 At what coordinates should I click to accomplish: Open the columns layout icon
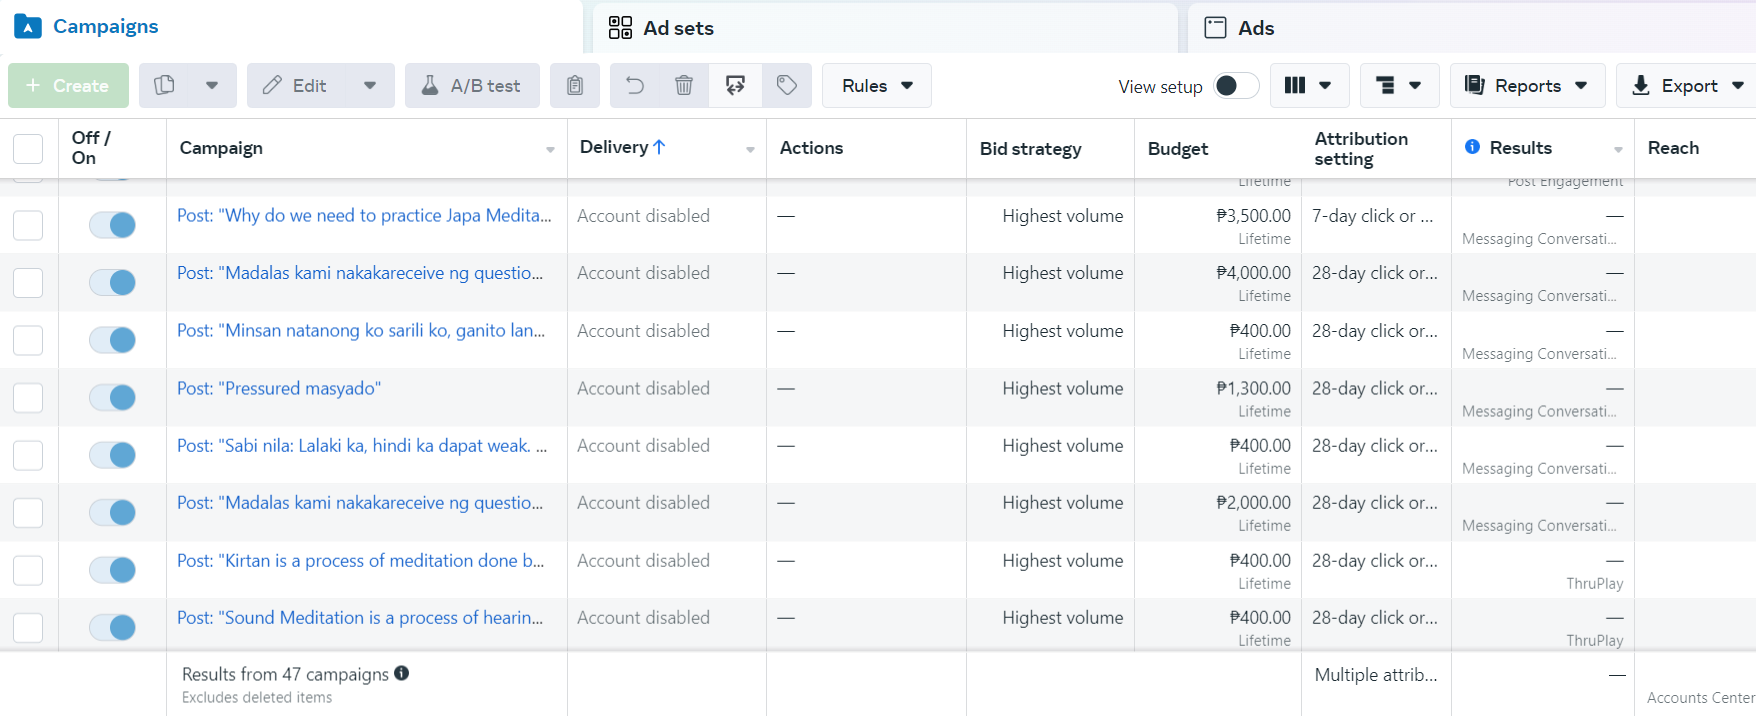(1308, 86)
